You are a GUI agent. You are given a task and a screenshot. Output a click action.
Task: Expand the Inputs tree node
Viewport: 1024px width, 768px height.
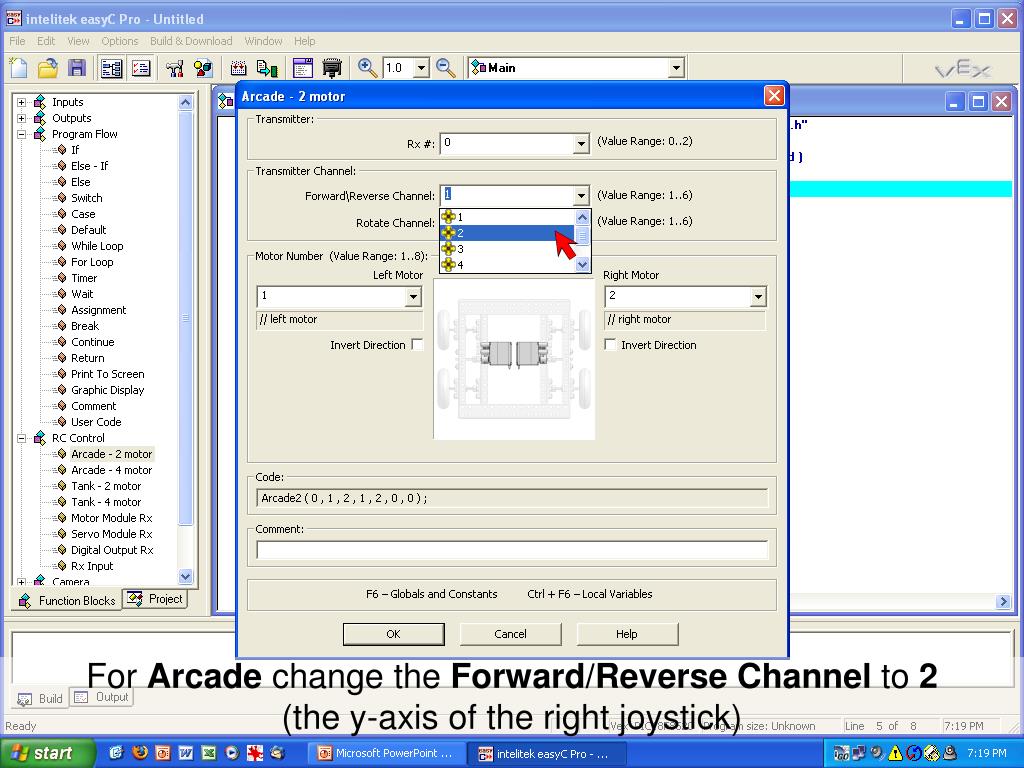(x=22, y=103)
